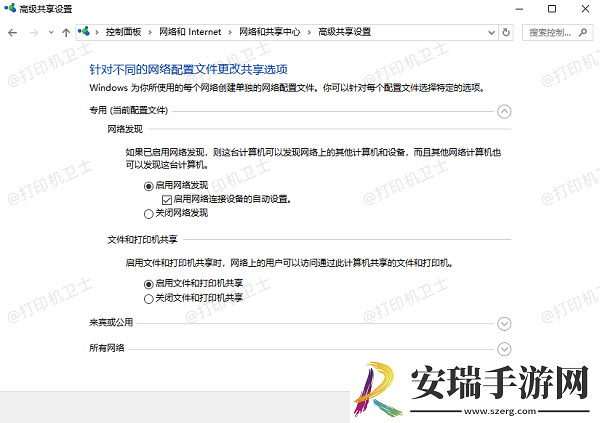Select 关闭网络发现 radio button
Viewport: 600px width, 423px height.
click(148, 214)
